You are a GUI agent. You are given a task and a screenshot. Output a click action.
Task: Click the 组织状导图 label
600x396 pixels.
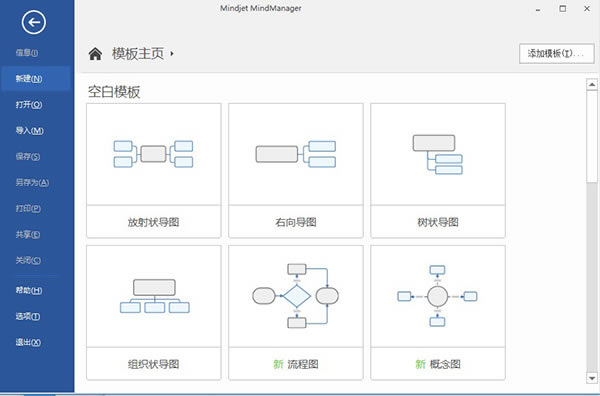click(153, 364)
